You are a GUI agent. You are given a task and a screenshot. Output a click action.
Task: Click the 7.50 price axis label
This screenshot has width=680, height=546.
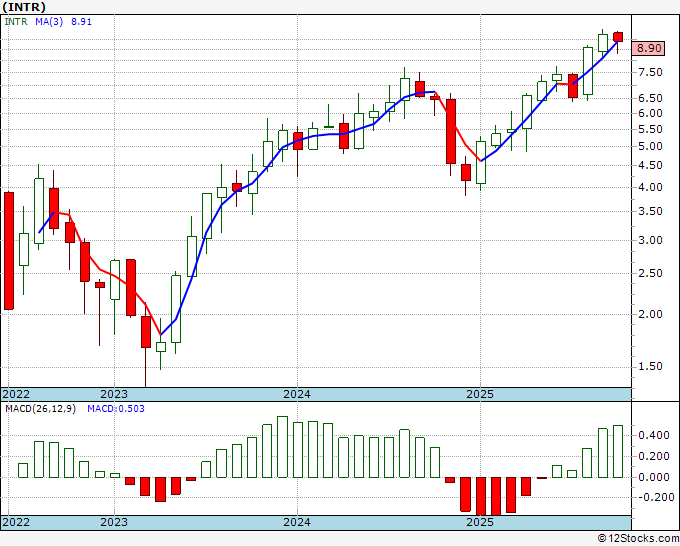(x=650, y=72)
